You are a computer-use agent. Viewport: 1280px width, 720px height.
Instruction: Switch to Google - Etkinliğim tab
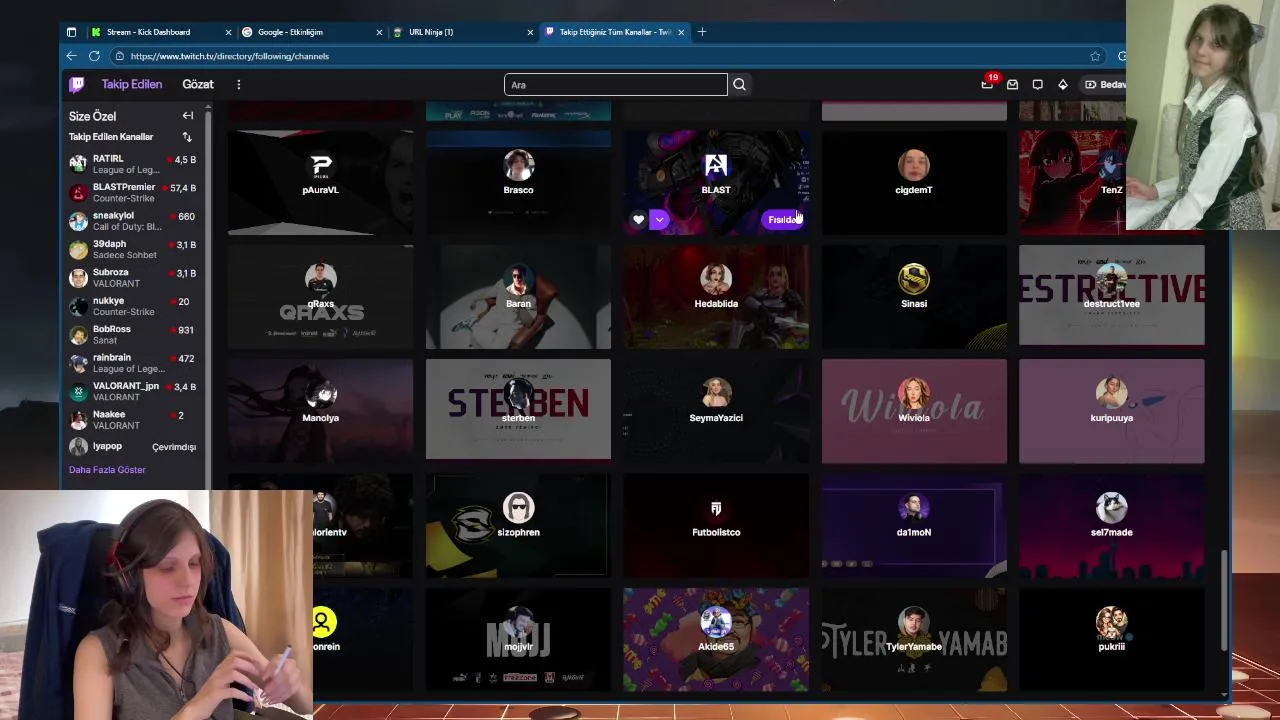[x=312, y=32]
